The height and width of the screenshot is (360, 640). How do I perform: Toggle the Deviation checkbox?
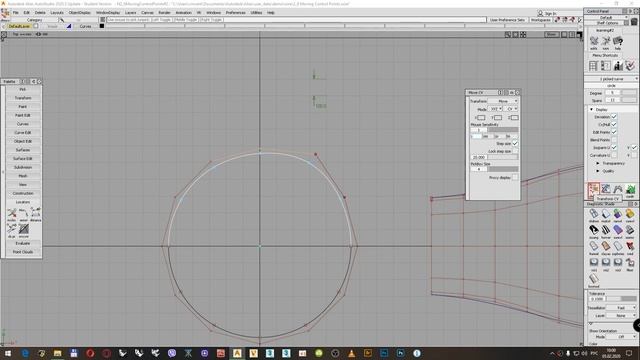point(614,117)
